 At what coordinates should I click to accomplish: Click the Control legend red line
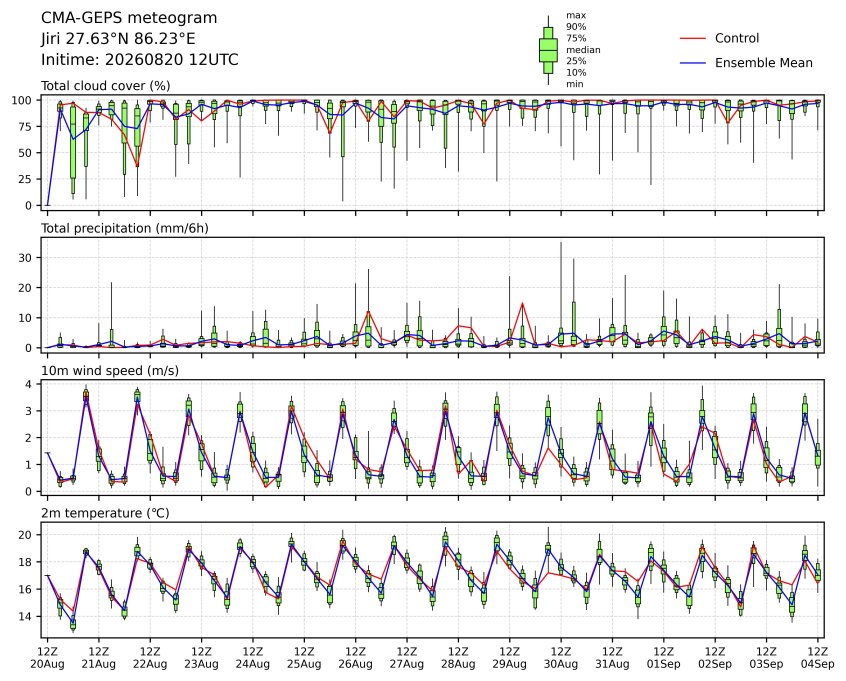click(x=693, y=38)
